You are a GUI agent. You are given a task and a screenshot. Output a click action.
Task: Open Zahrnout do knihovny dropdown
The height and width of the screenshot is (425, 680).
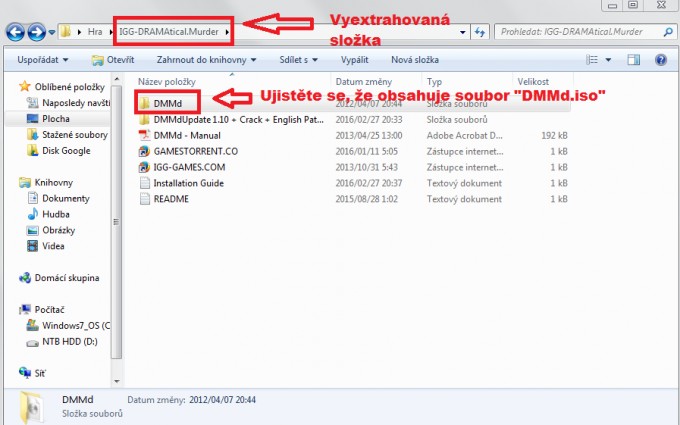coord(206,60)
